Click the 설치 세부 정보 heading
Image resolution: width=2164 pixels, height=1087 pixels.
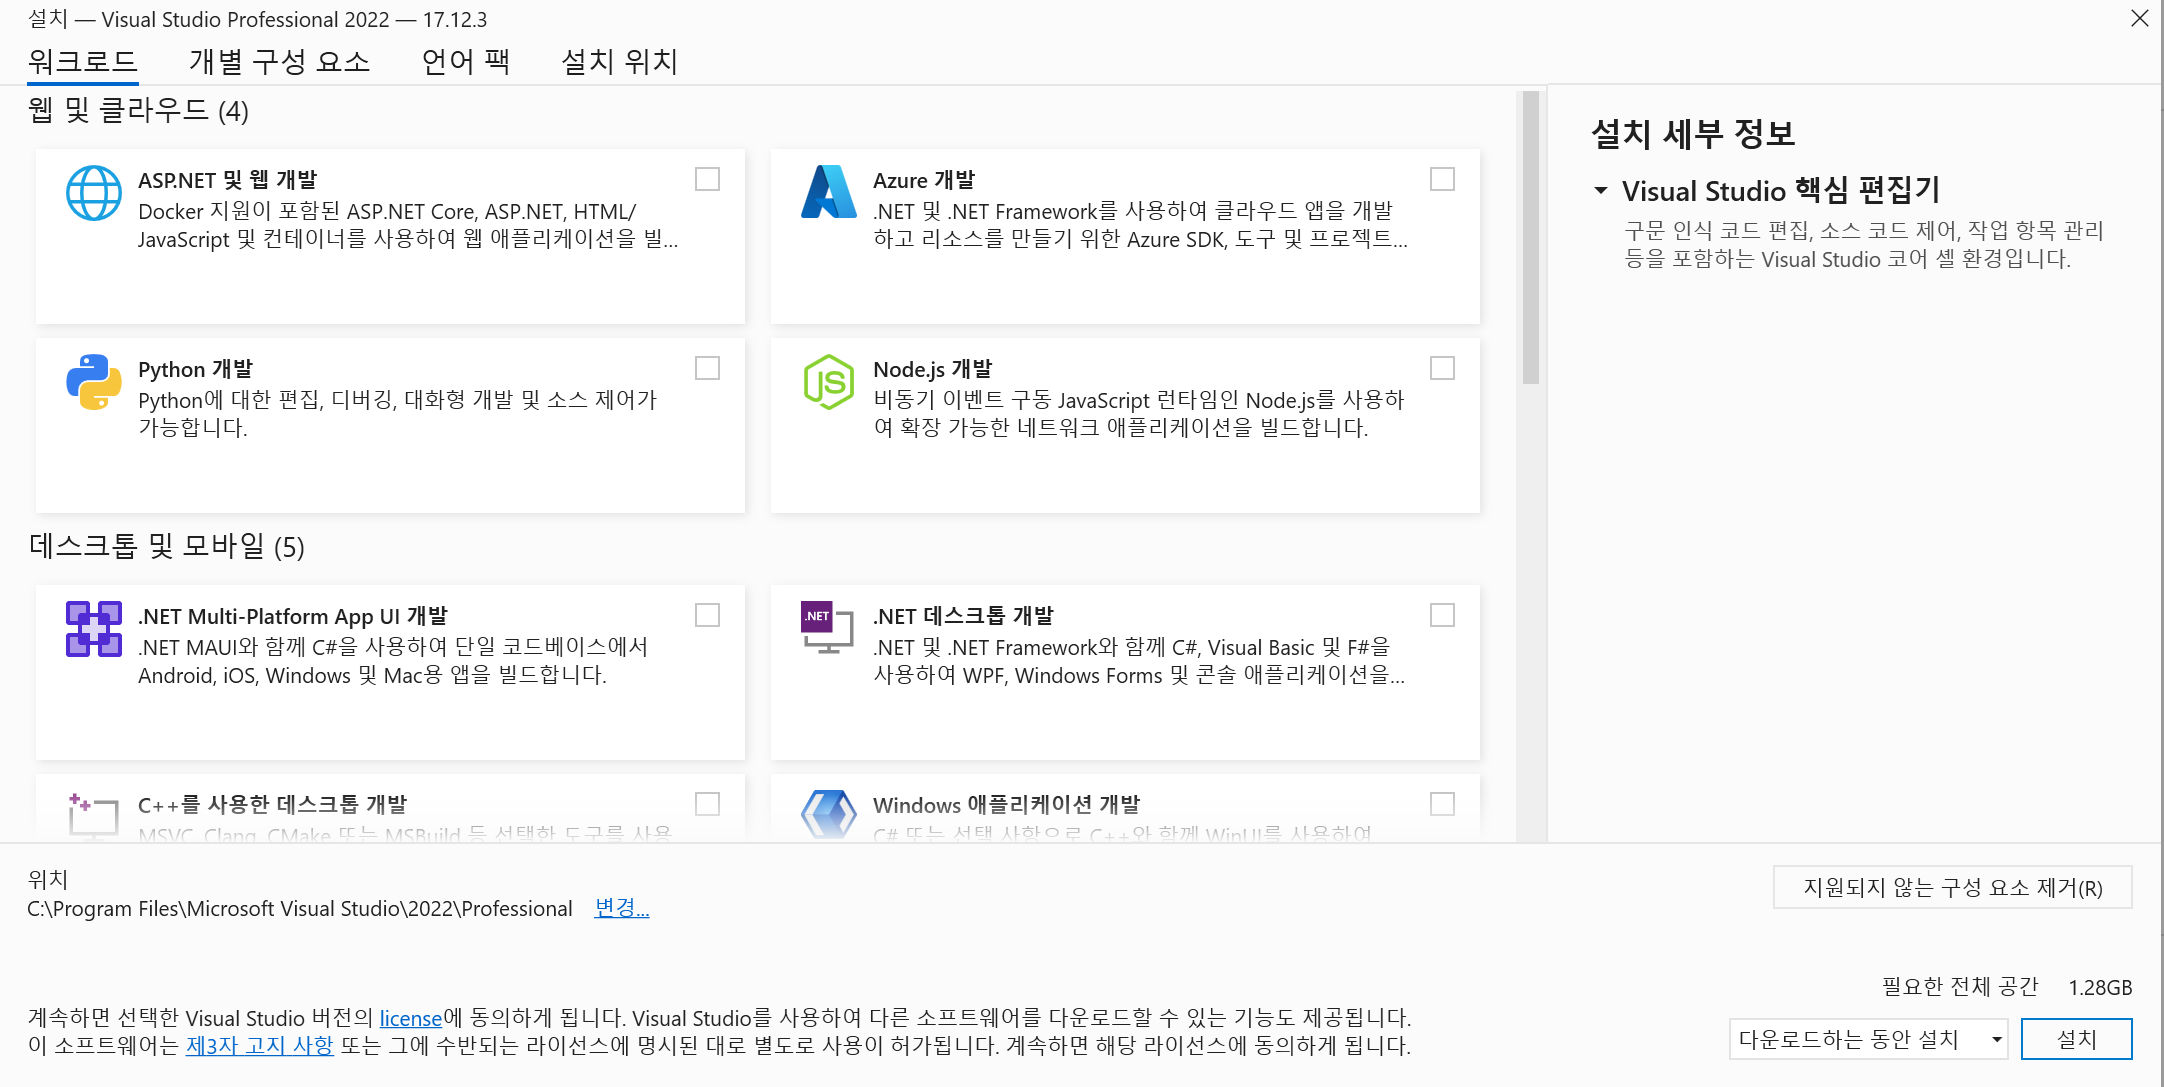(x=1694, y=134)
